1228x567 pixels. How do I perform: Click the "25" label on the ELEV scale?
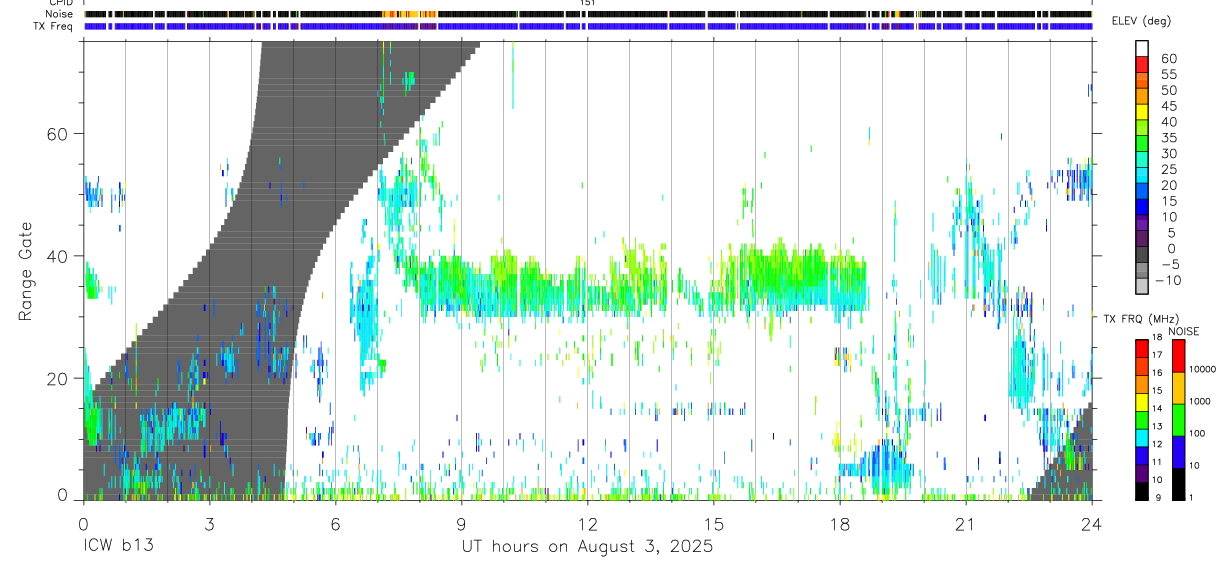1168,170
